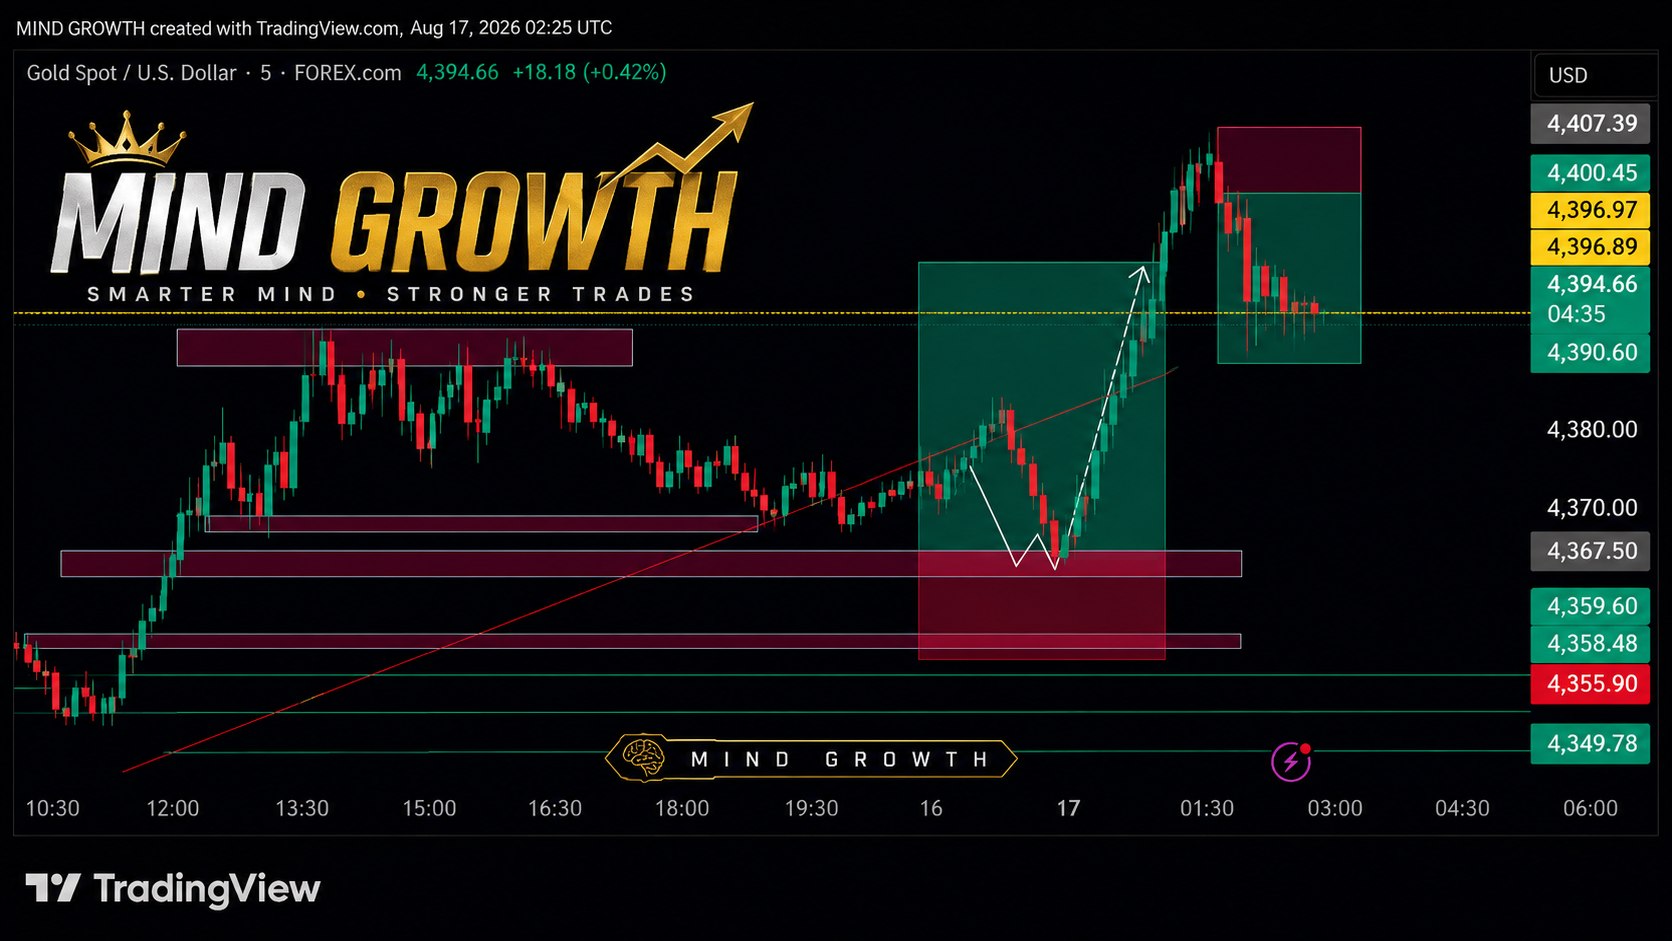Click the 4,359.60 green price label

[x=1590, y=606]
